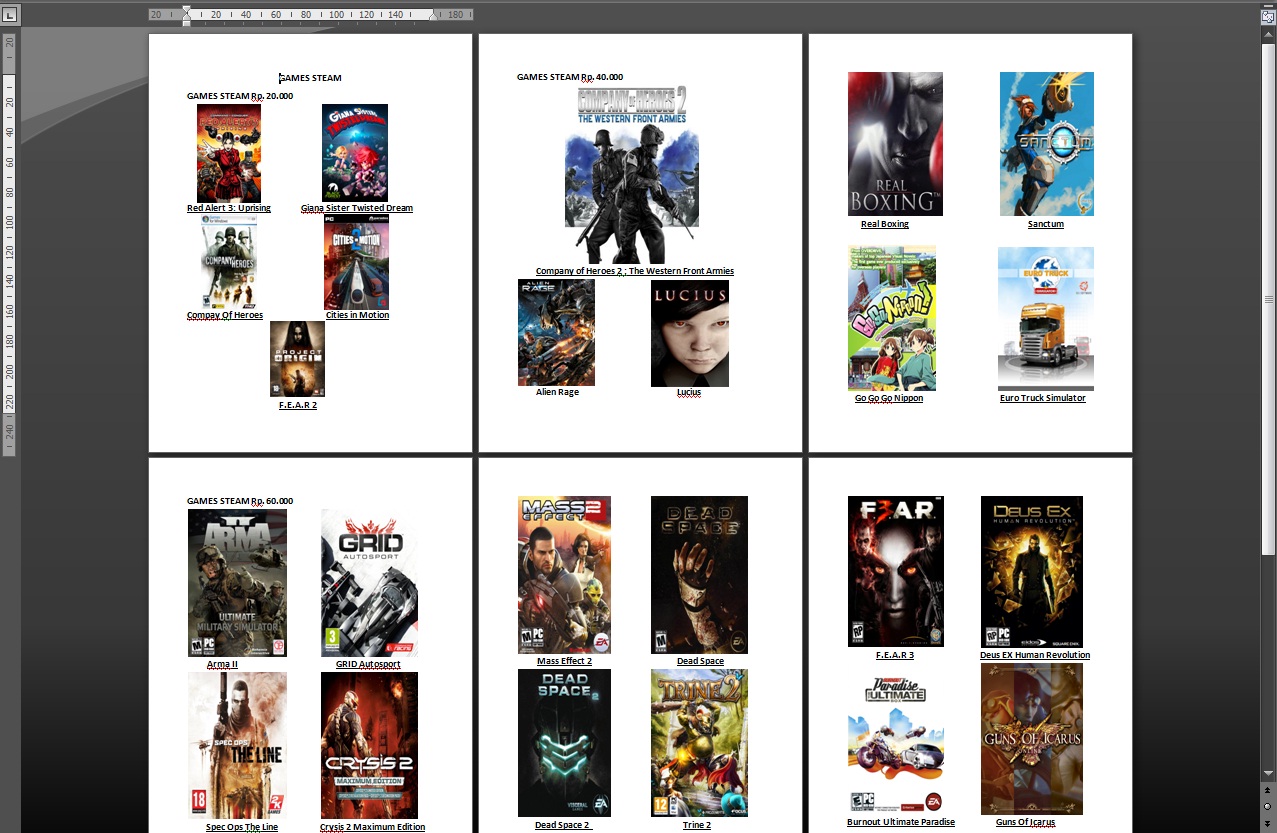
Task: Select the Dead Space 2 cover image
Action: tap(564, 743)
